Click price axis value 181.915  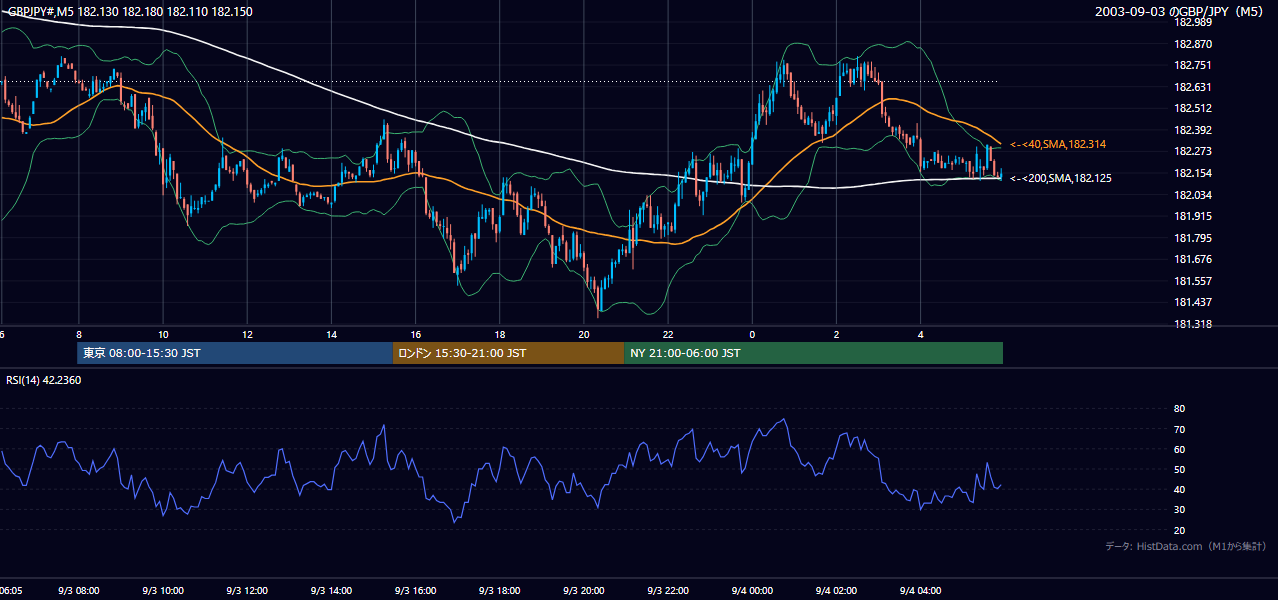tap(1193, 216)
